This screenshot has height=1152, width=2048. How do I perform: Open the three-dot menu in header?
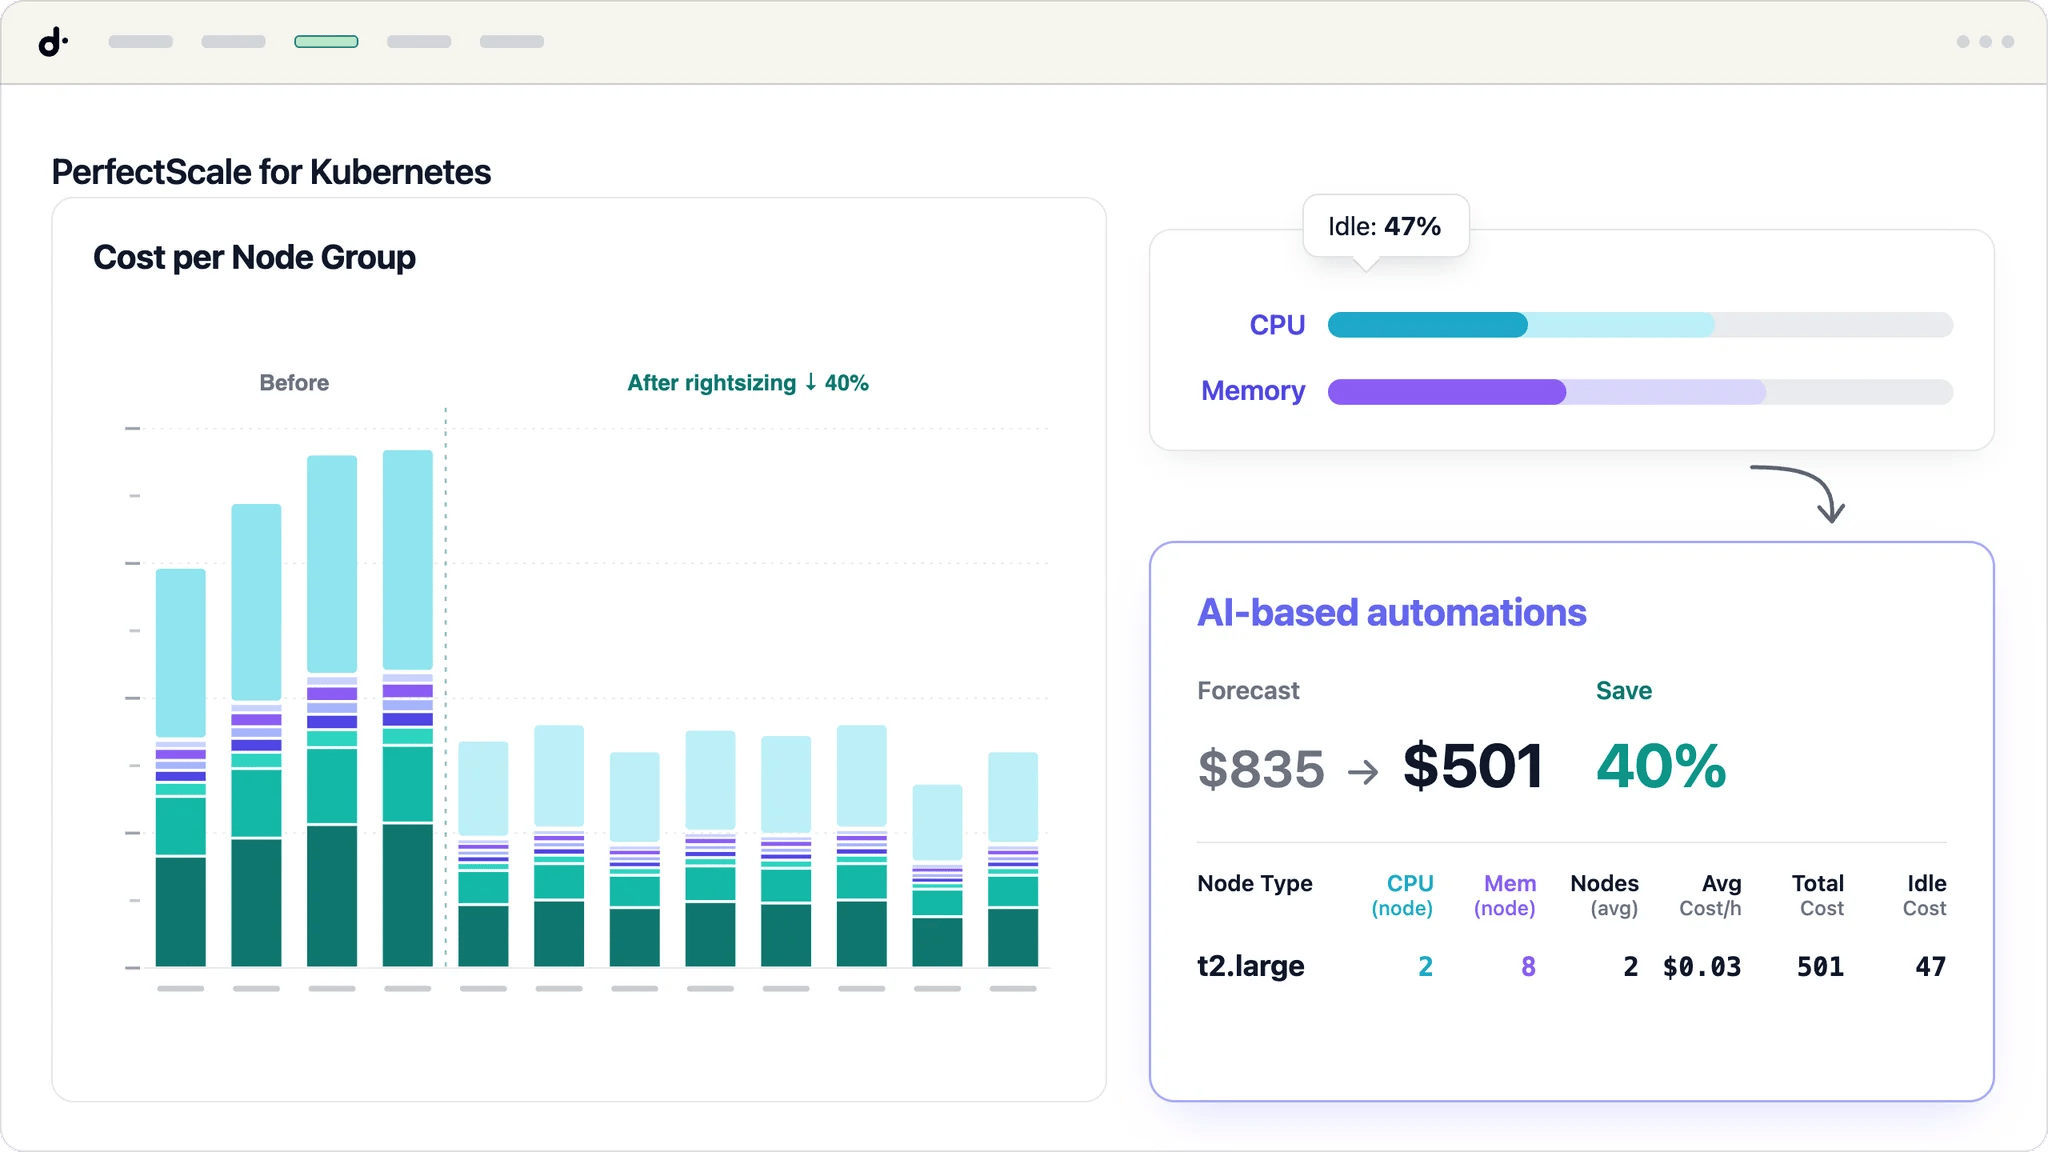(1985, 42)
